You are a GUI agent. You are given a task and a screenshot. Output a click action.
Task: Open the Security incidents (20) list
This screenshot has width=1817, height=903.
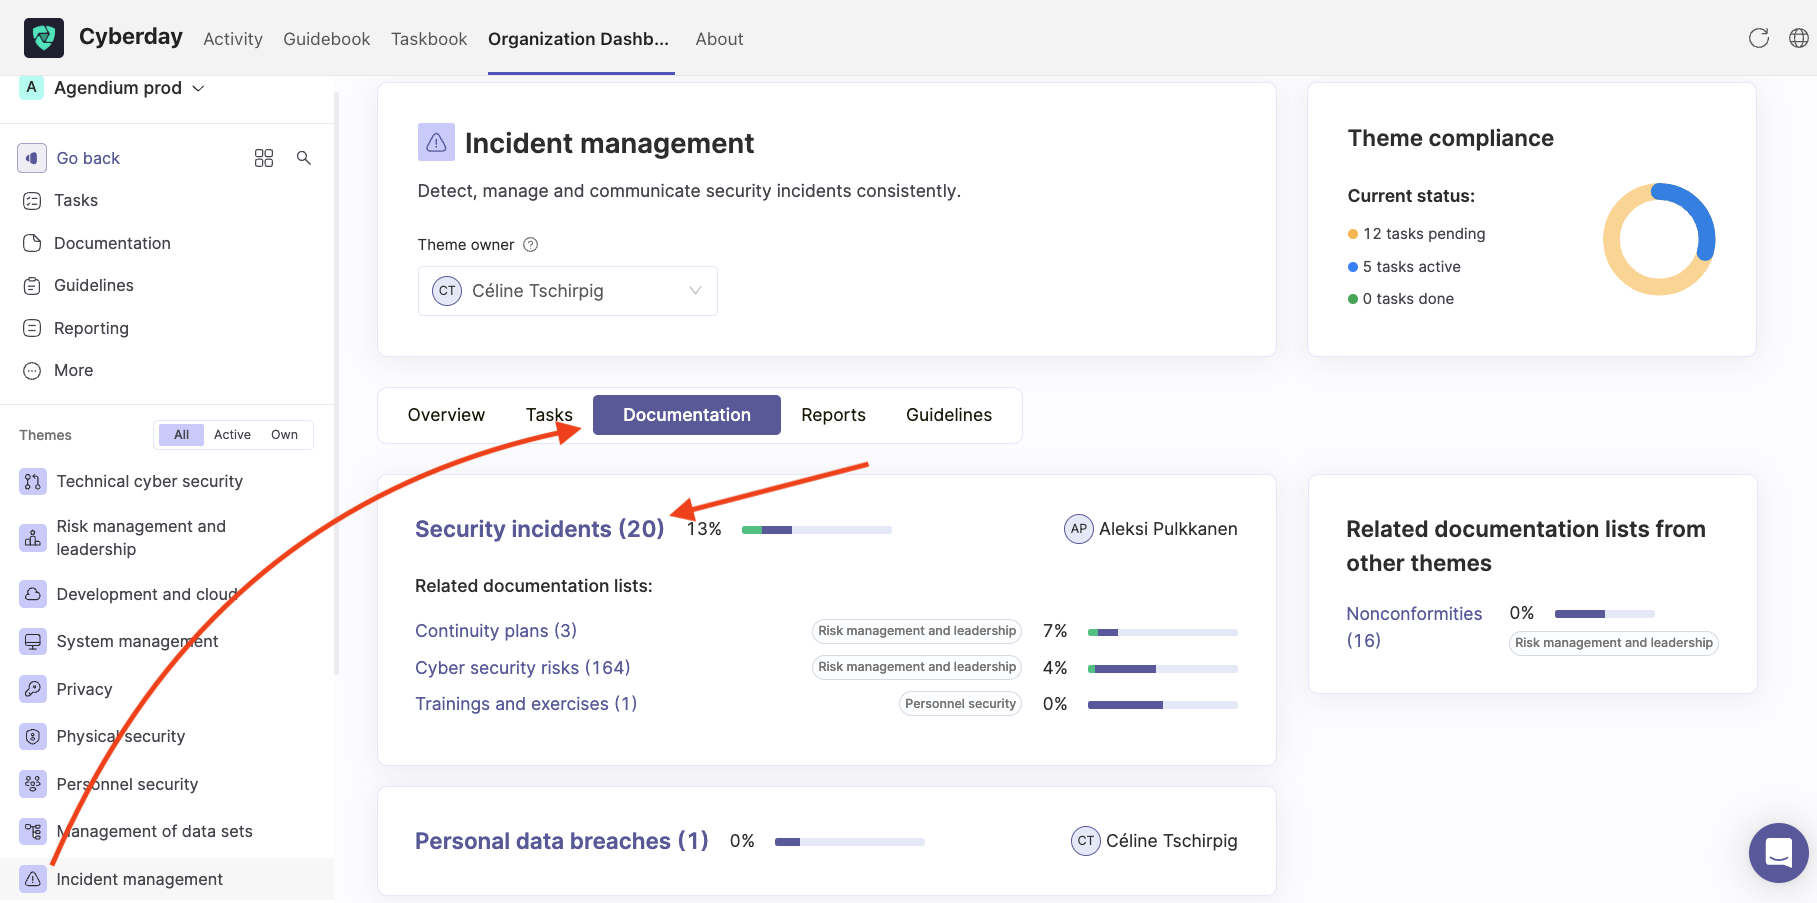tap(540, 529)
